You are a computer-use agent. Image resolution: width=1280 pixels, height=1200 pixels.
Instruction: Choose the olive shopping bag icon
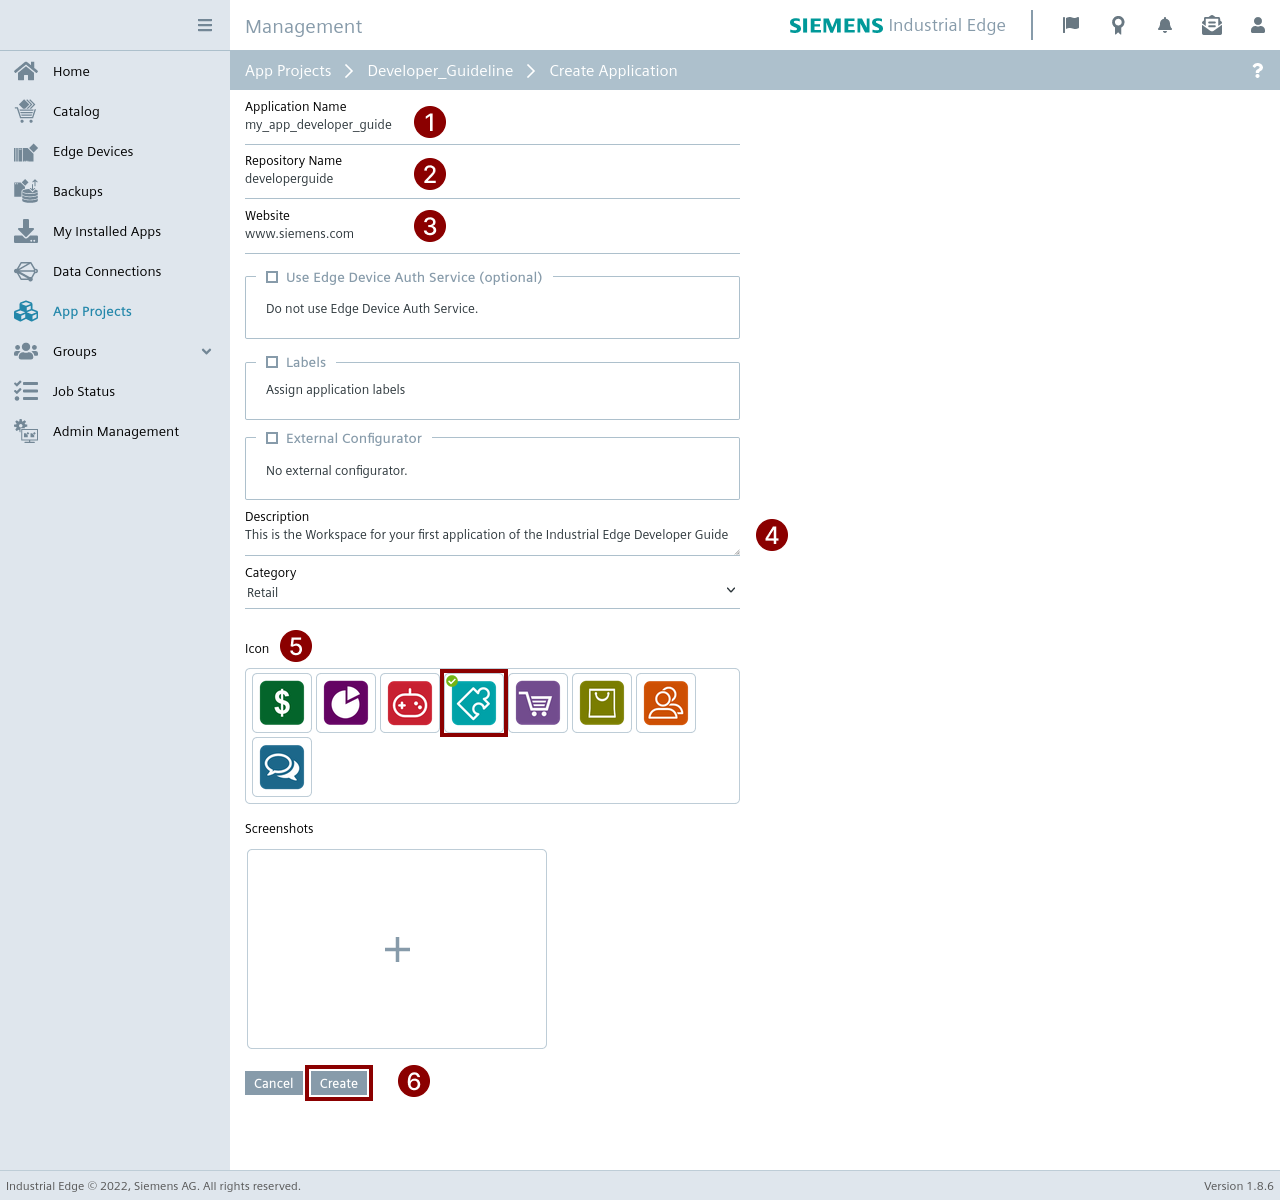[602, 703]
